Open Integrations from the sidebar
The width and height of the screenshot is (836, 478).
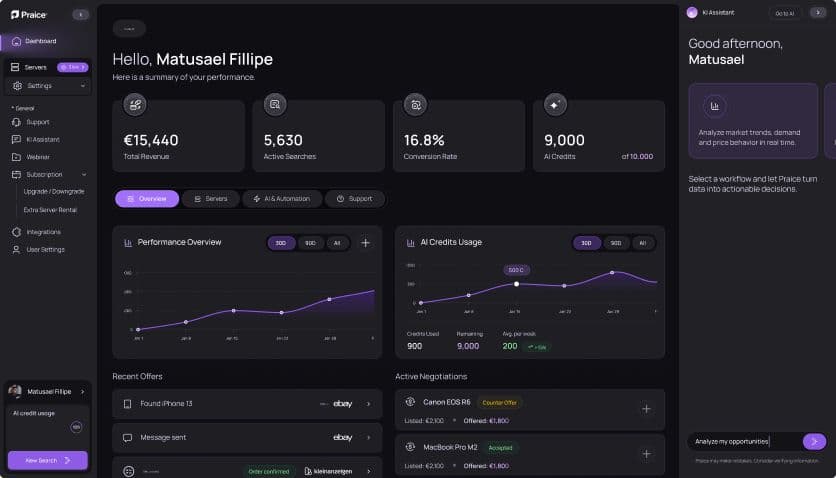coord(43,232)
